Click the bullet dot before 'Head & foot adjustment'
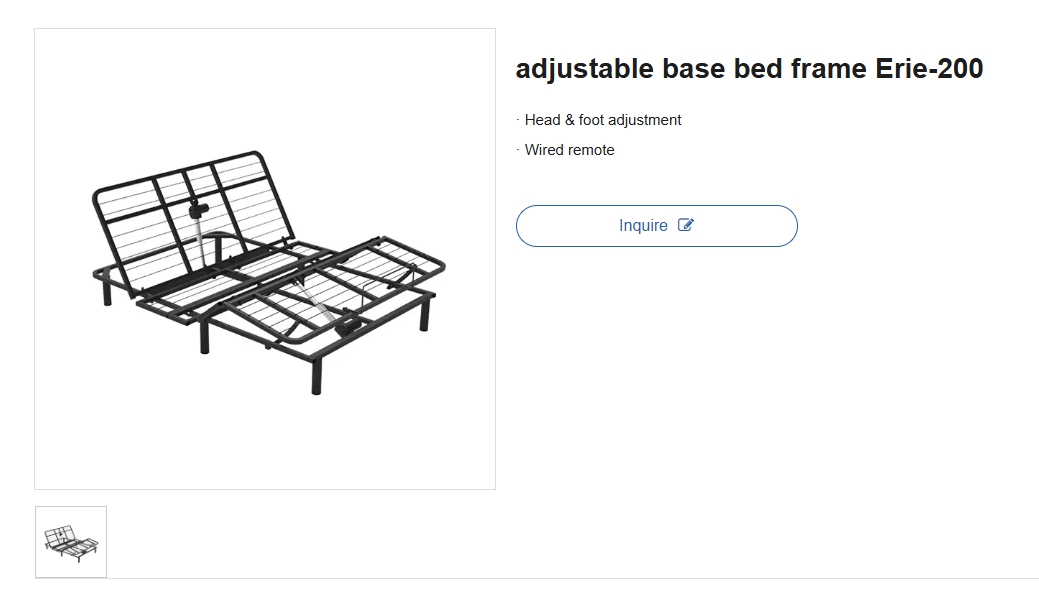1039x593 pixels. tap(518, 119)
